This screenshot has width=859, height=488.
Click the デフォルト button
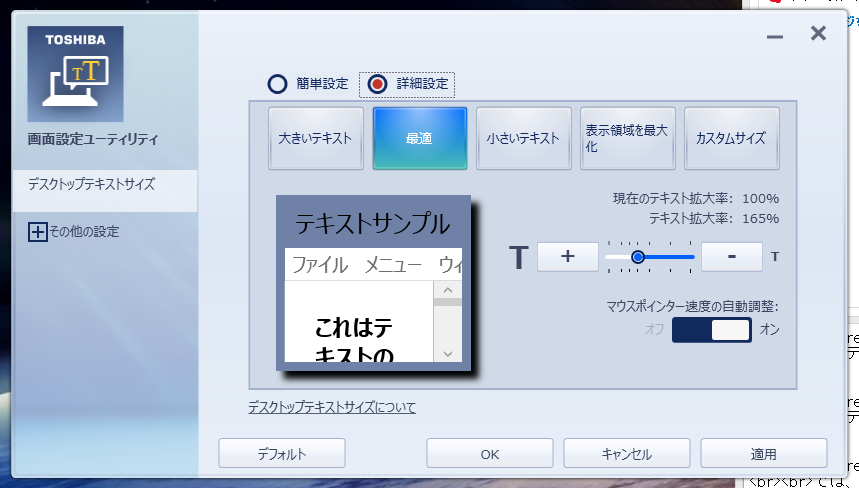(x=282, y=453)
